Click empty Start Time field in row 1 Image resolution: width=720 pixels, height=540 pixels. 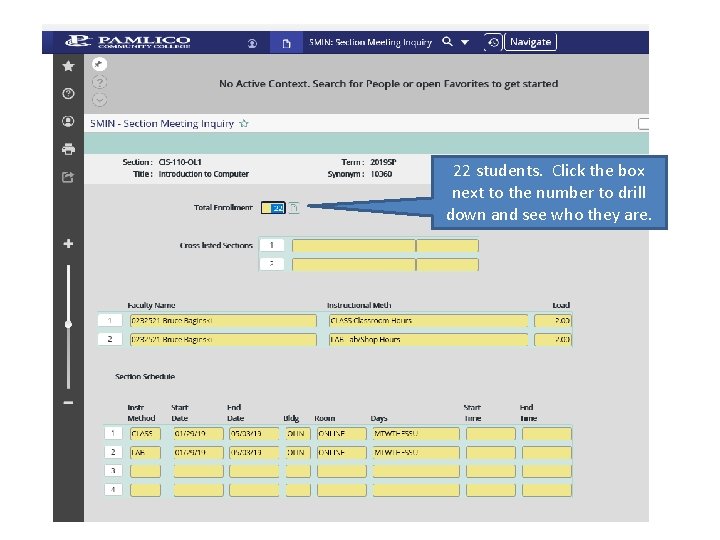[490, 433]
